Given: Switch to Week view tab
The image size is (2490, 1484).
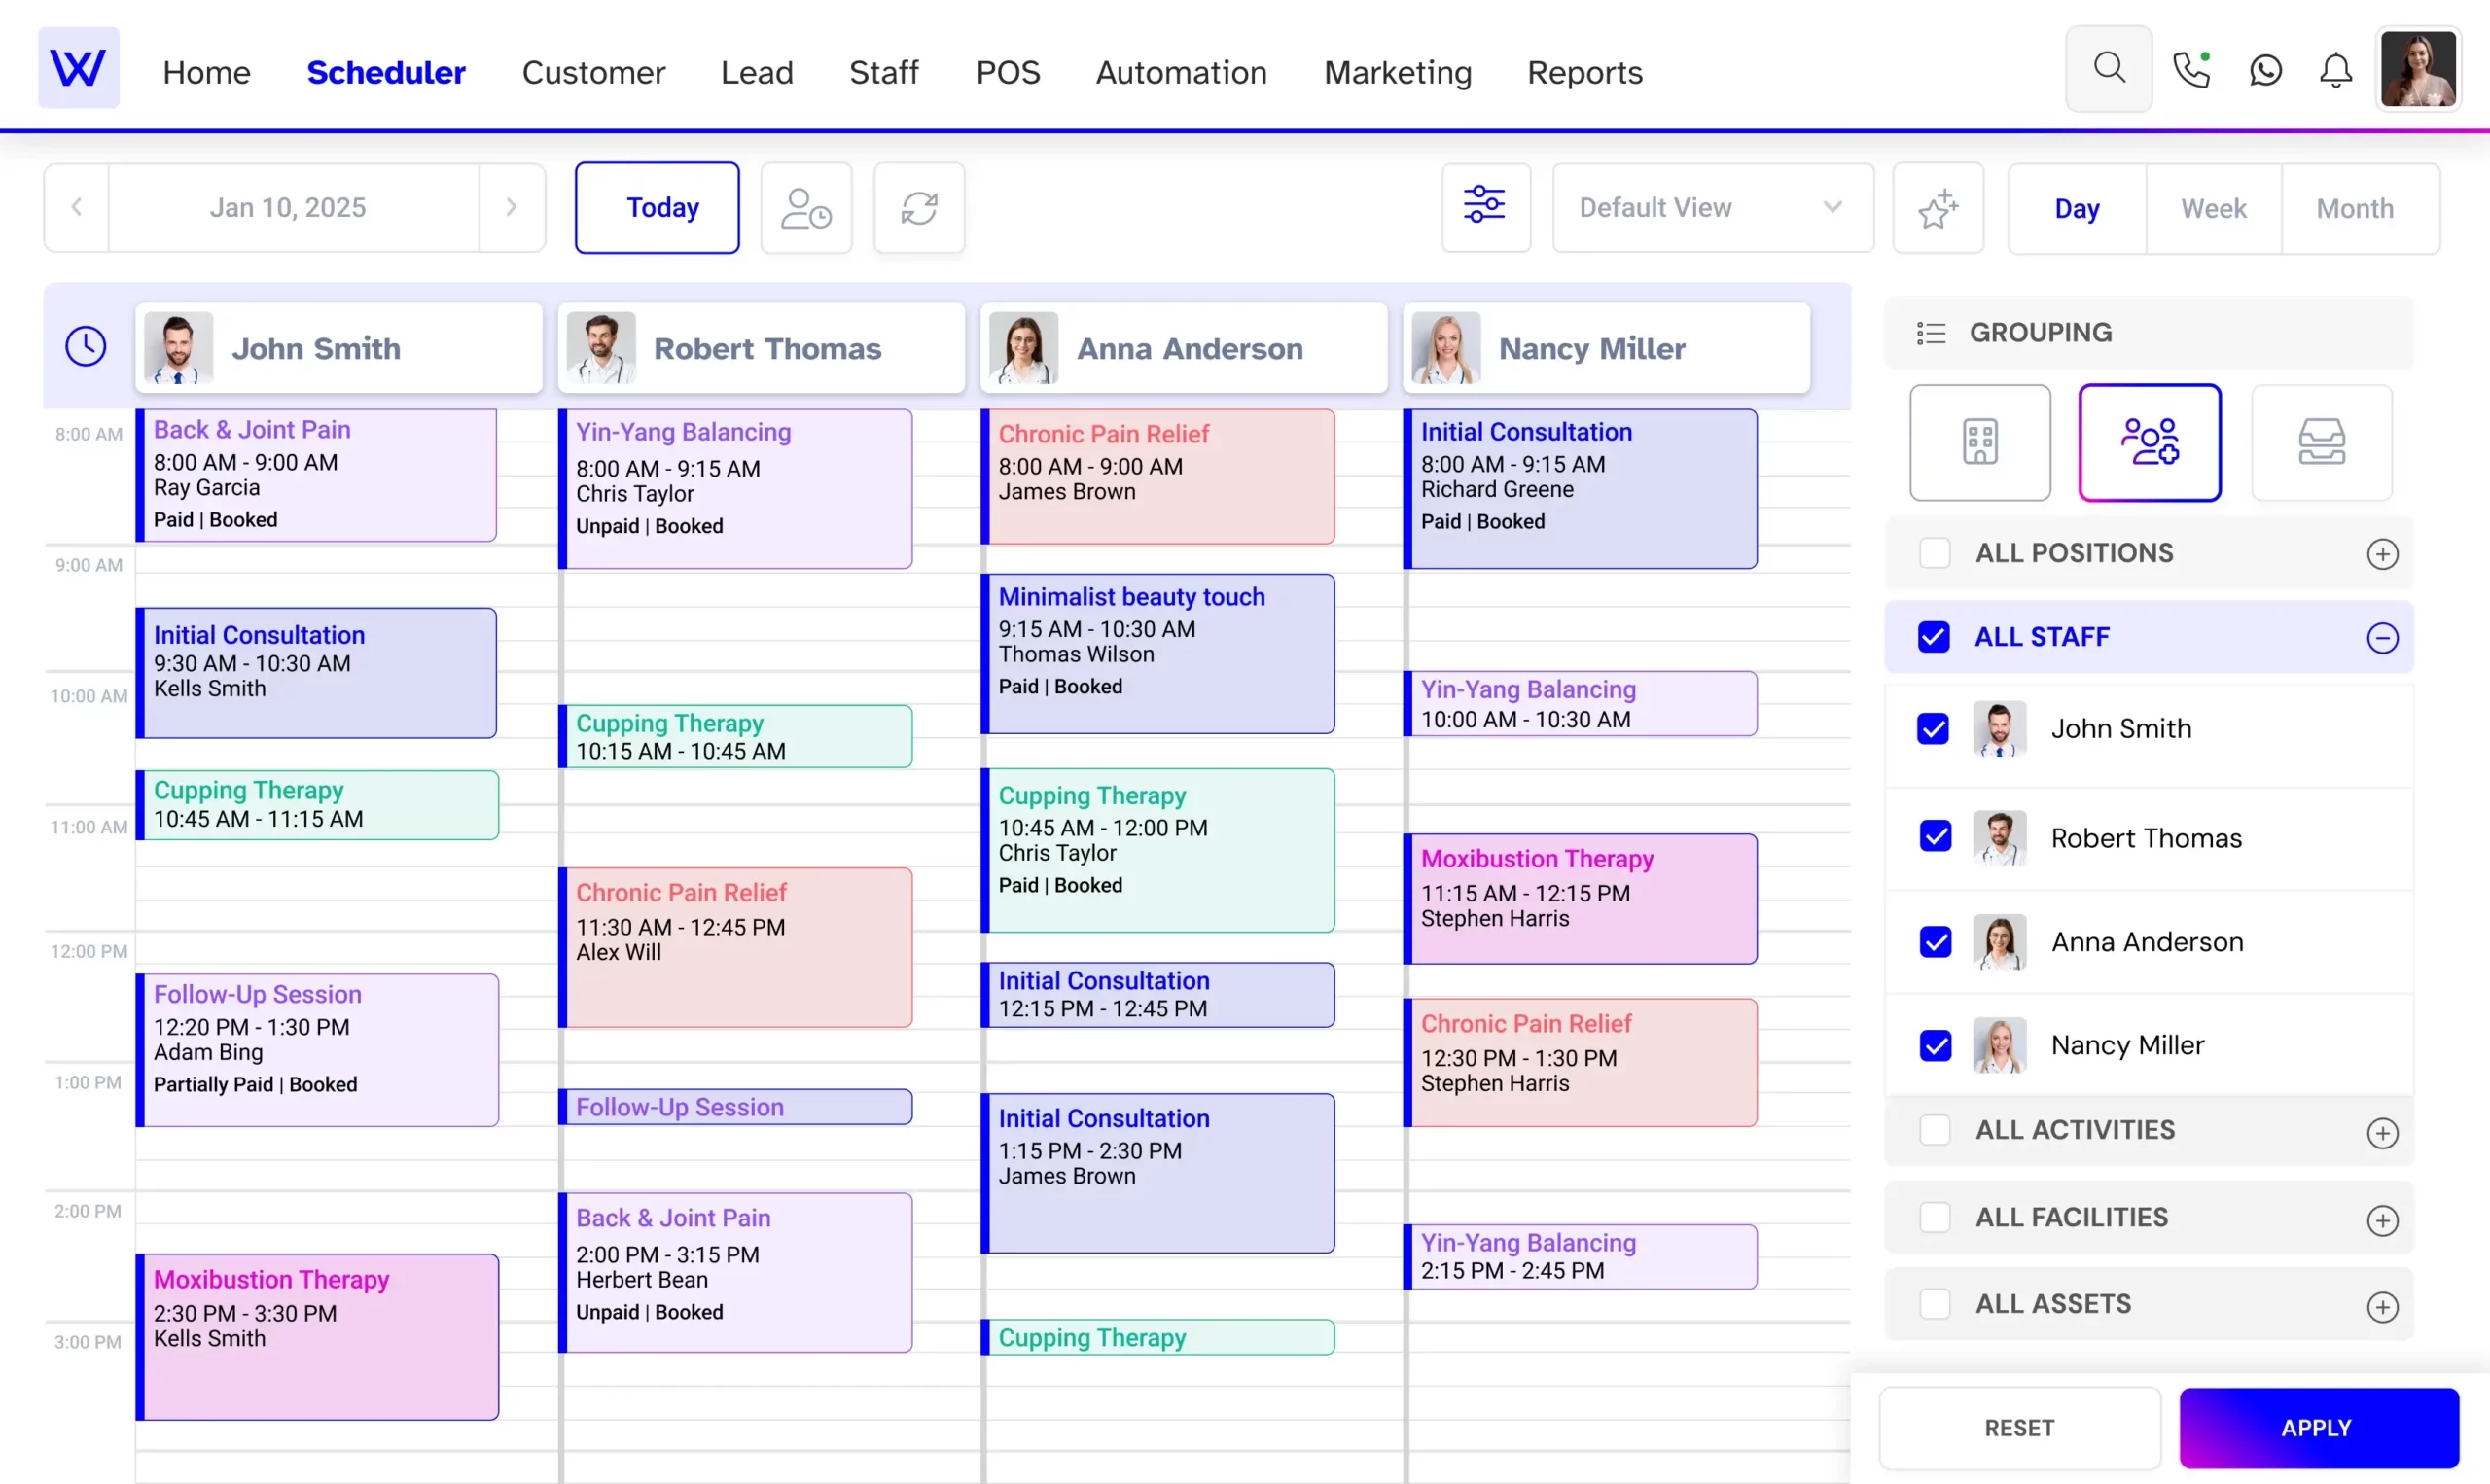Looking at the screenshot, I should [2213, 207].
